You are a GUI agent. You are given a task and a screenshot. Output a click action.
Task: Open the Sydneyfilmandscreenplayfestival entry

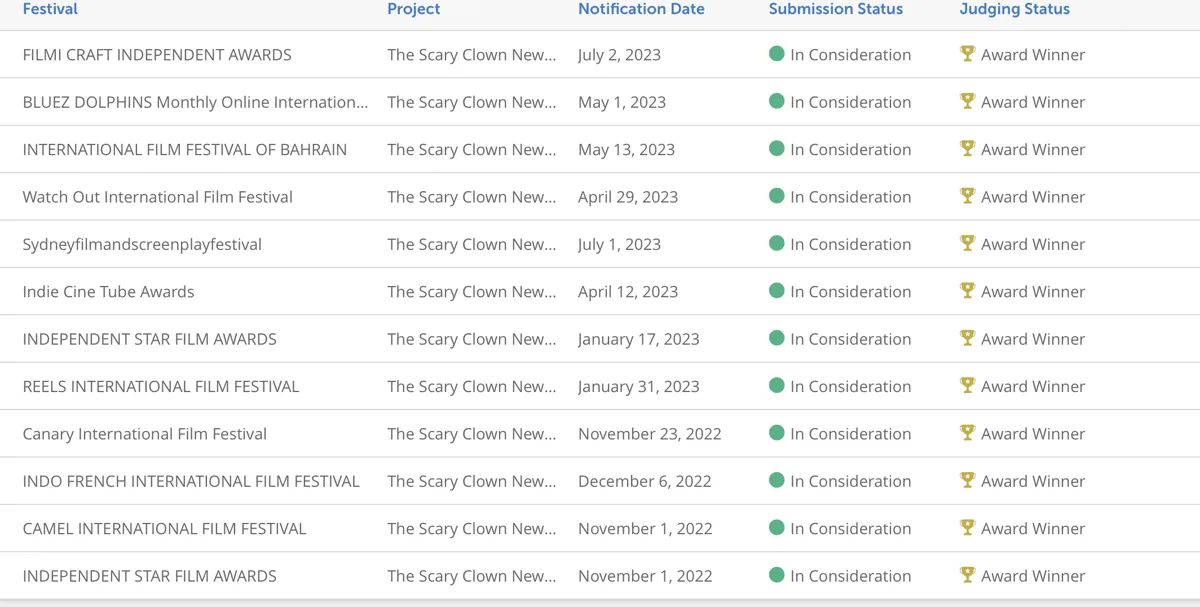pos(142,245)
